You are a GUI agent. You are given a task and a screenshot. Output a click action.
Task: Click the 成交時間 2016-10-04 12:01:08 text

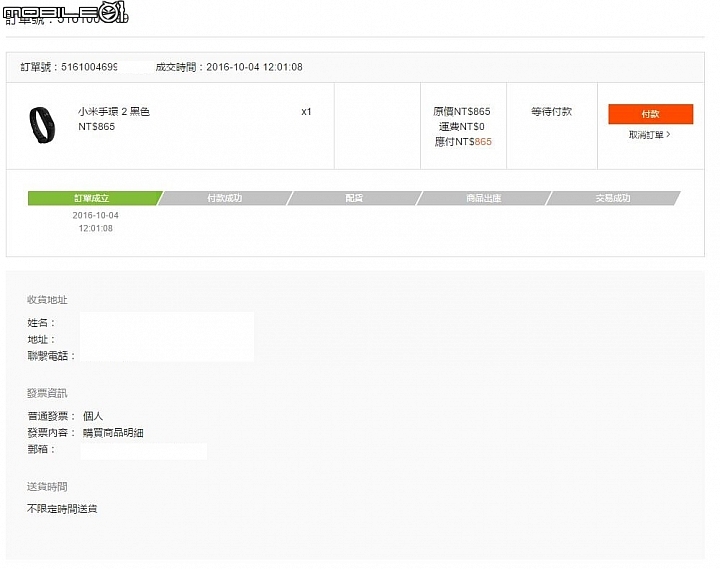(x=229, y=67)
